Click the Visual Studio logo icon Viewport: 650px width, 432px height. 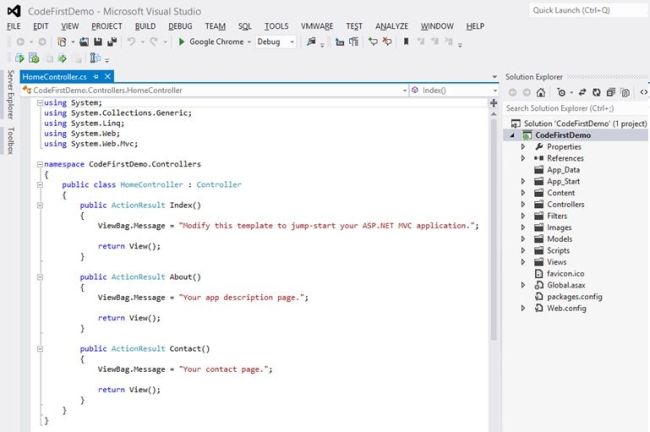(14, 11)
